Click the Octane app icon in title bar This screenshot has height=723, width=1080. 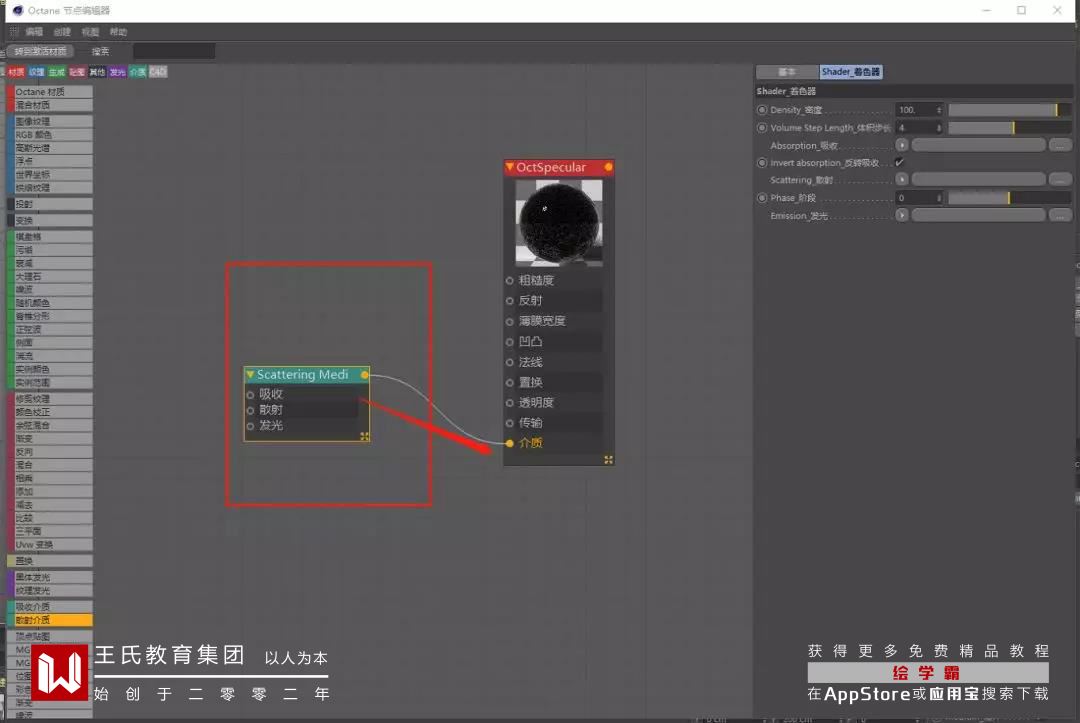[x=18, y=10]
